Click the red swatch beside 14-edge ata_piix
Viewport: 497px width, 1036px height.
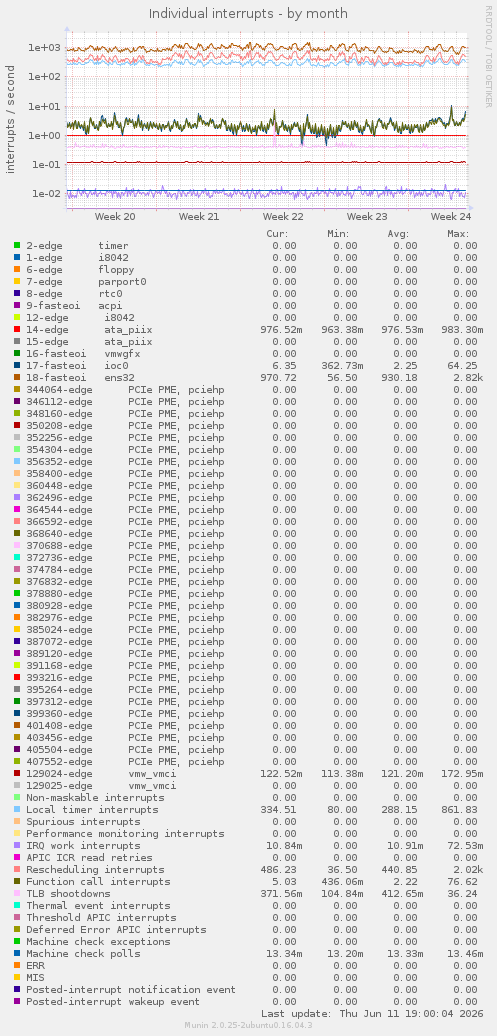17,329
